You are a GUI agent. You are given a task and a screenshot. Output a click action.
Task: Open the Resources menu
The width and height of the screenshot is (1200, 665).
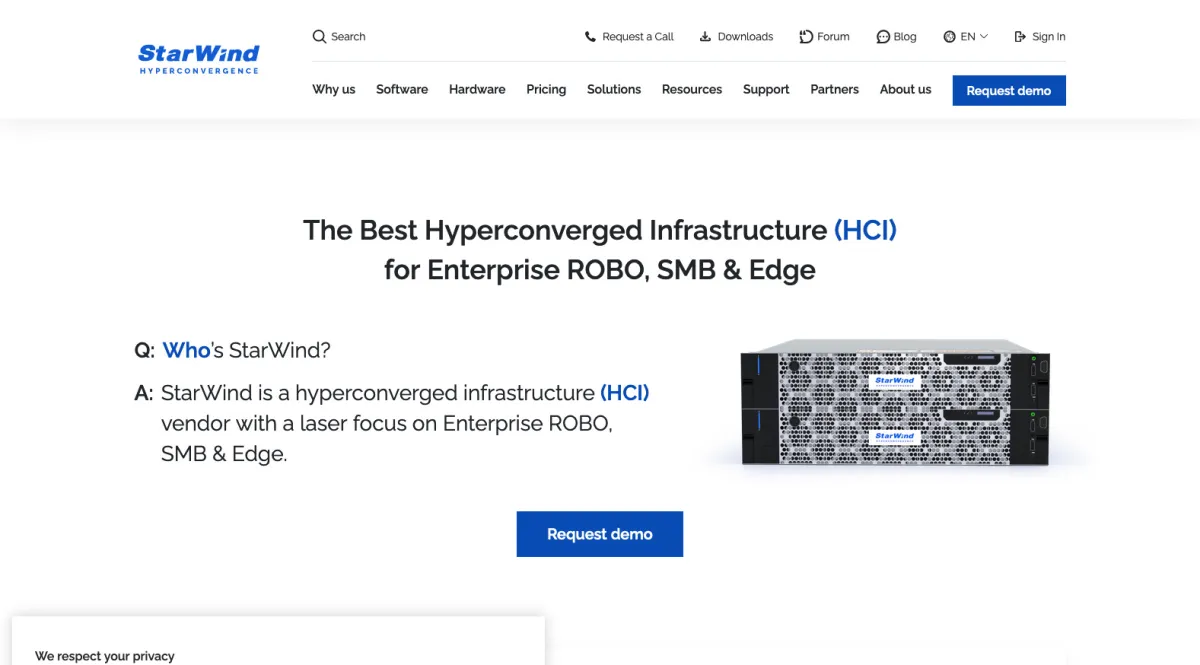click(692, 89)
